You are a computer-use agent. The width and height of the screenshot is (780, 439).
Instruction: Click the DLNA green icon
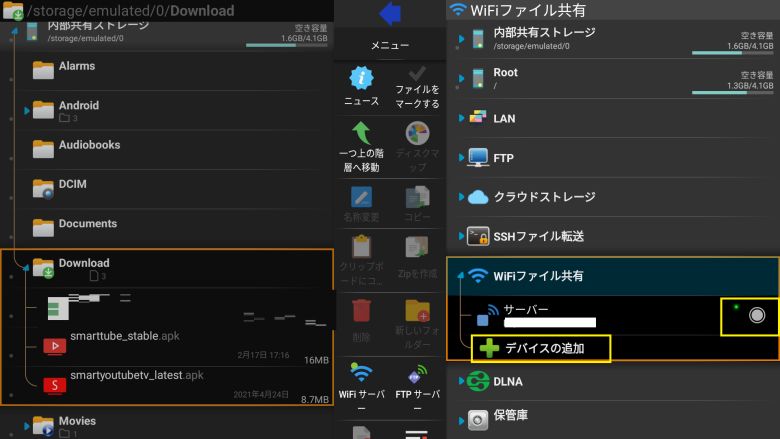478,381
